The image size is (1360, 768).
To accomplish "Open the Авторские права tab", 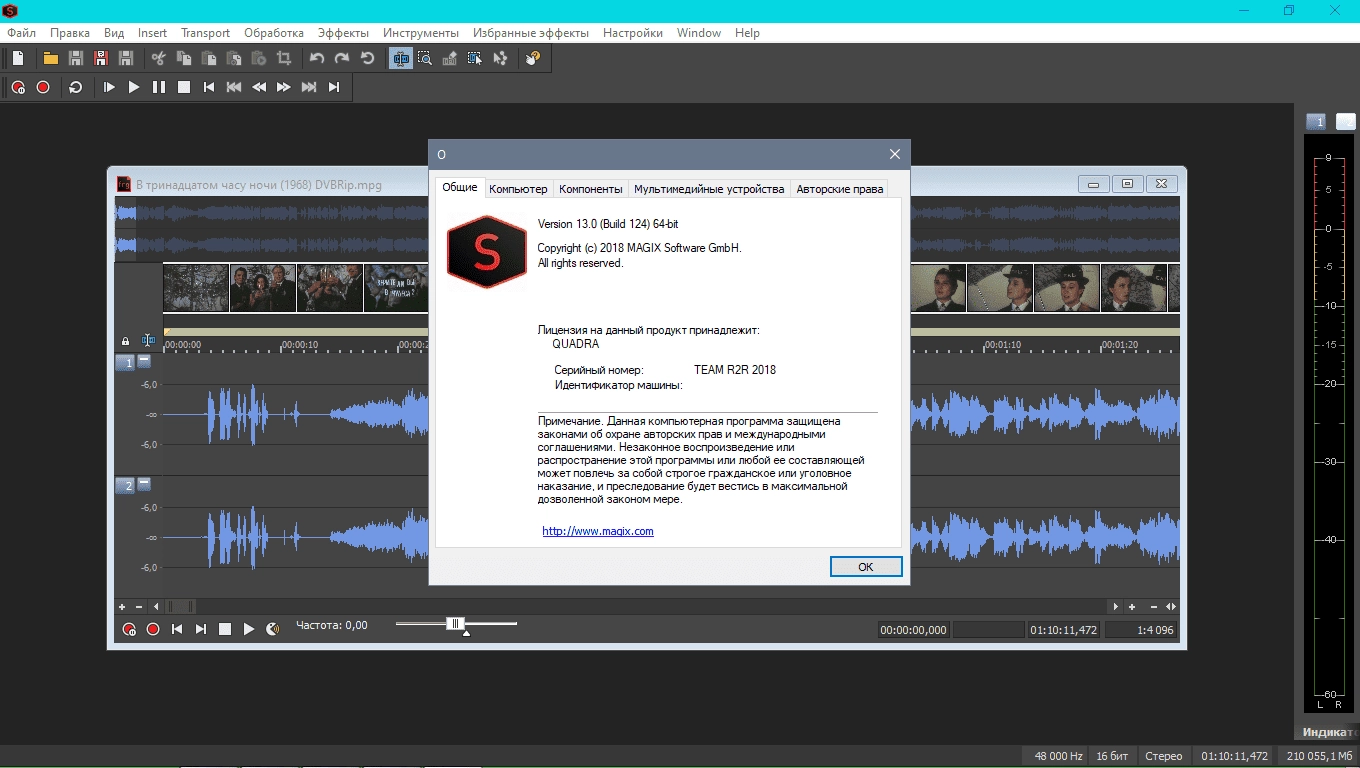I will click(x=839, y=189).
